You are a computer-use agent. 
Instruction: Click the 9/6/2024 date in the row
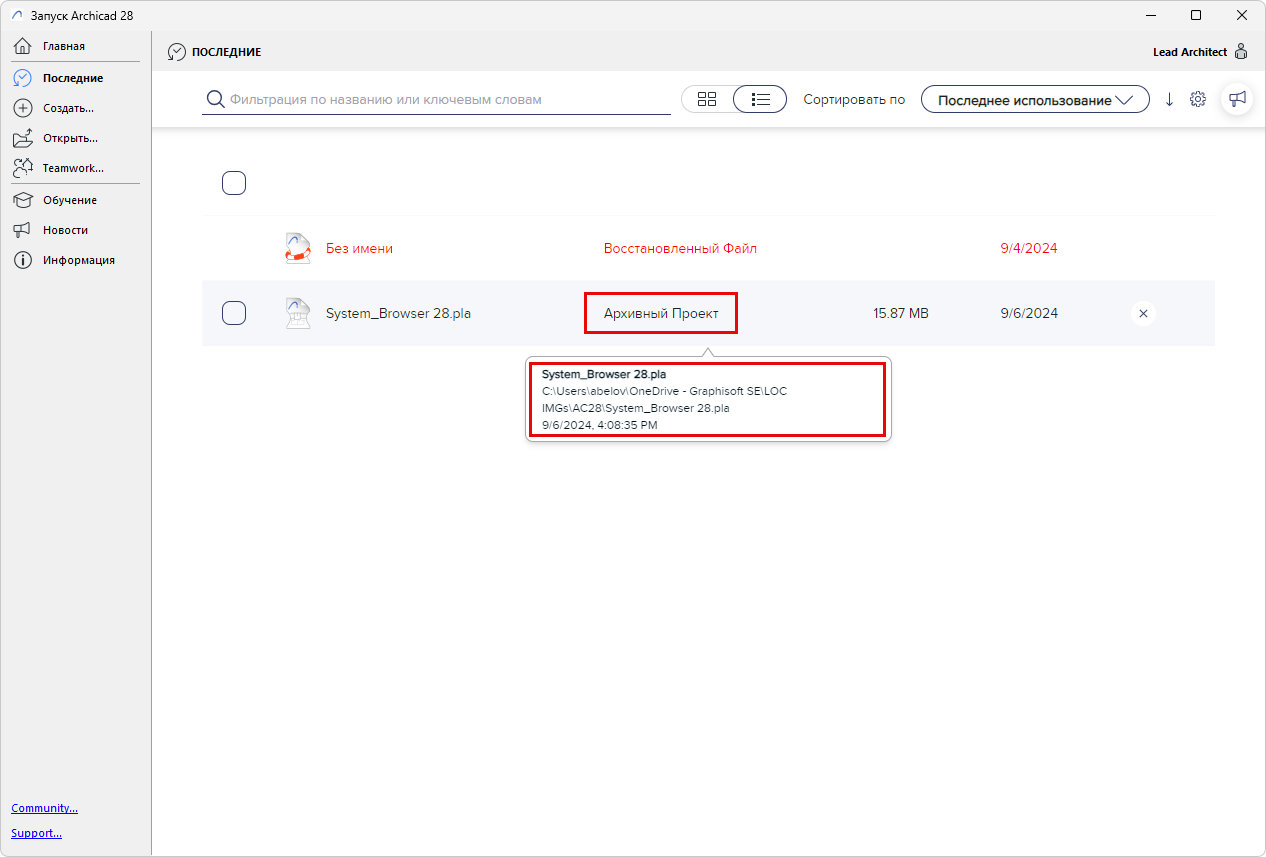1029,313
